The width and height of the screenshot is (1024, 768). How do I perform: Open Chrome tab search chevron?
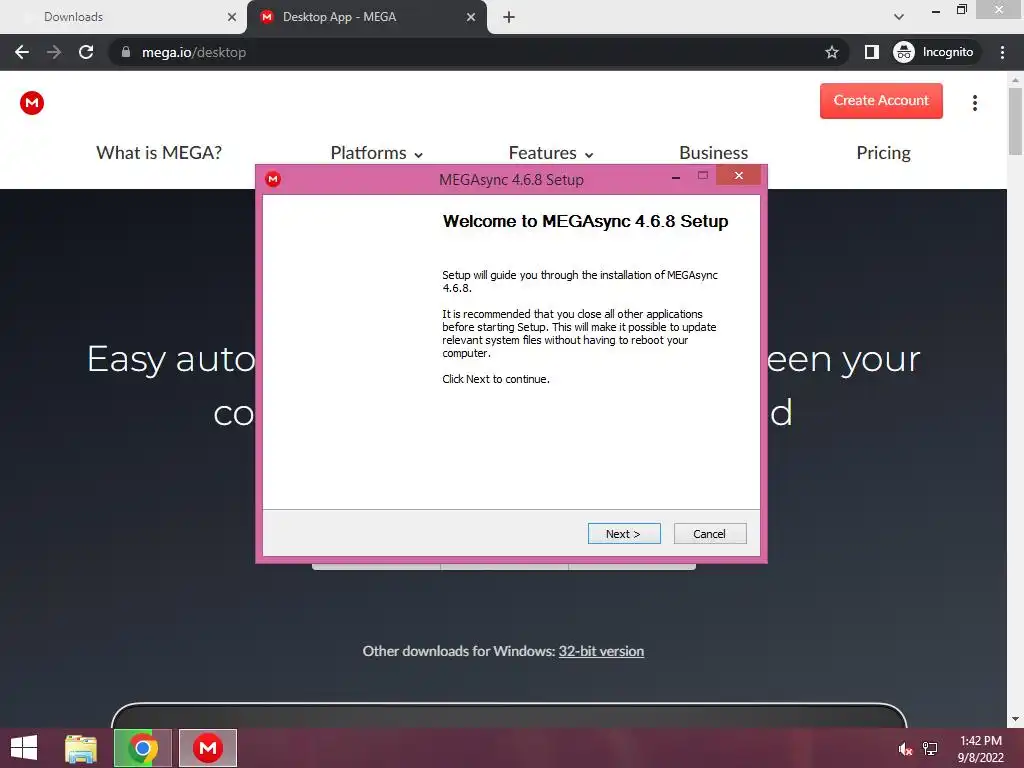point(899,17)
